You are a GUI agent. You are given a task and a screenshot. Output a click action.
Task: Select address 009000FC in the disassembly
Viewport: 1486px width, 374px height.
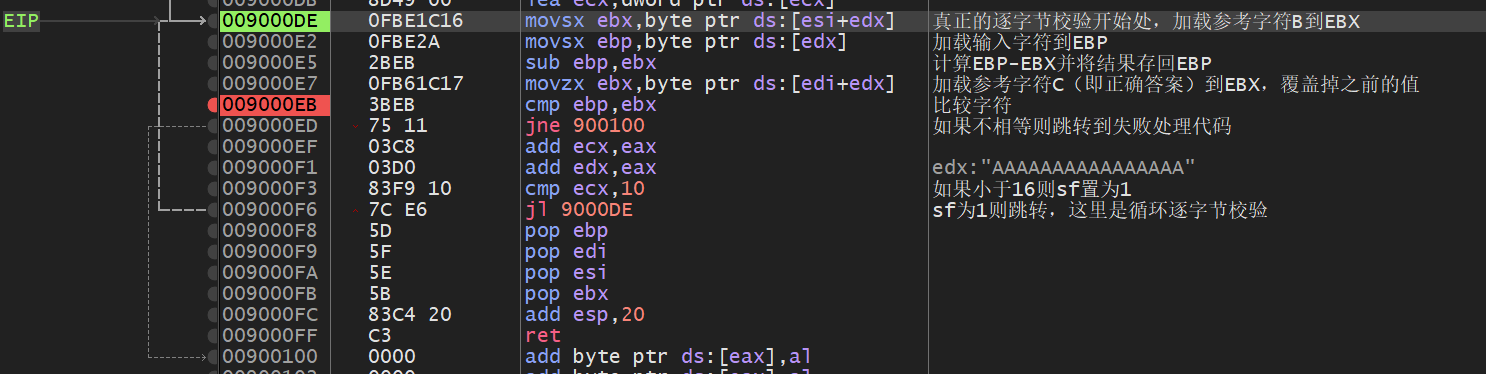[x=269, y=314]
